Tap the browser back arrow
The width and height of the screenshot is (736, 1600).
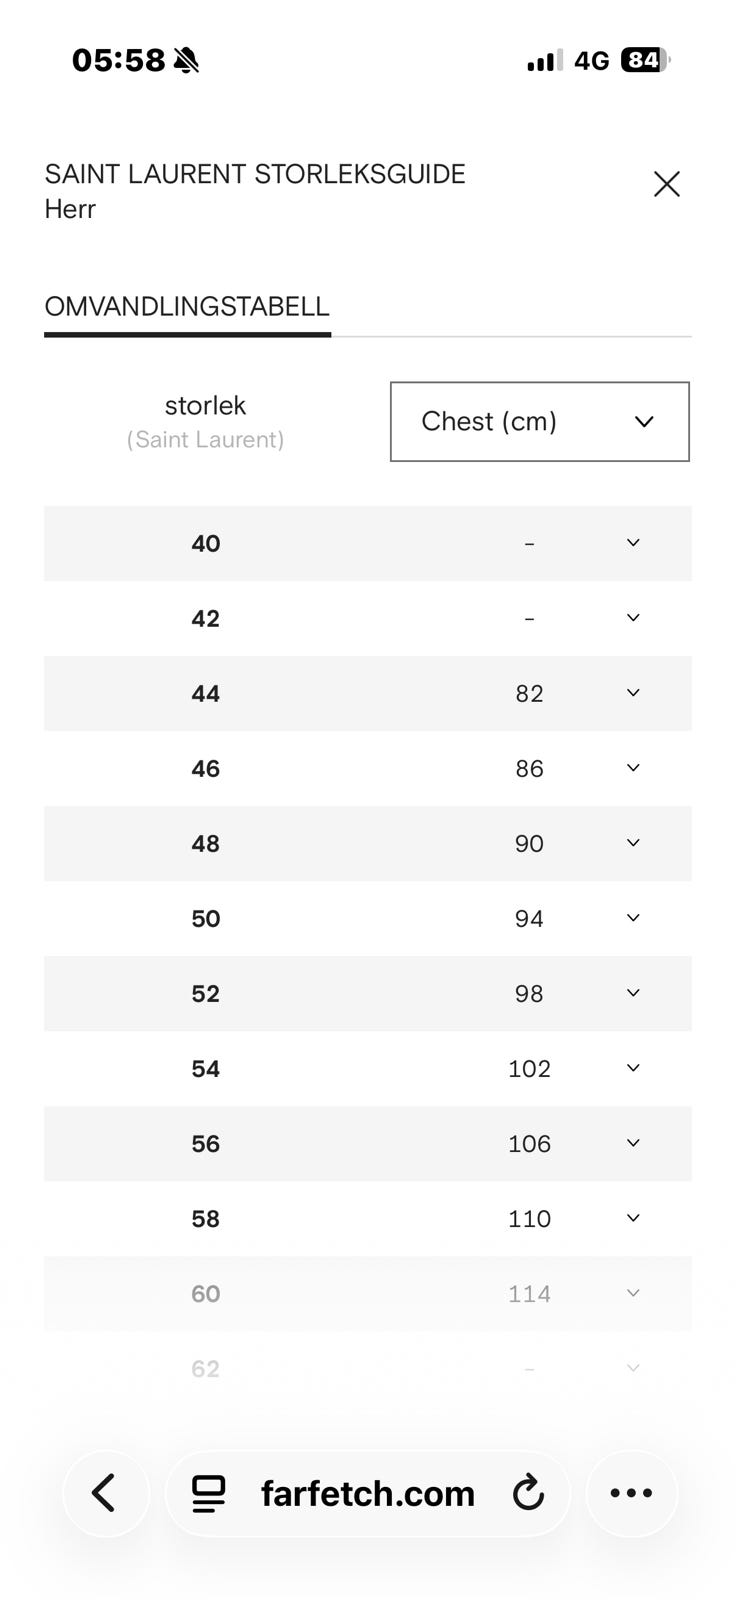click(x=105, y=1493)
